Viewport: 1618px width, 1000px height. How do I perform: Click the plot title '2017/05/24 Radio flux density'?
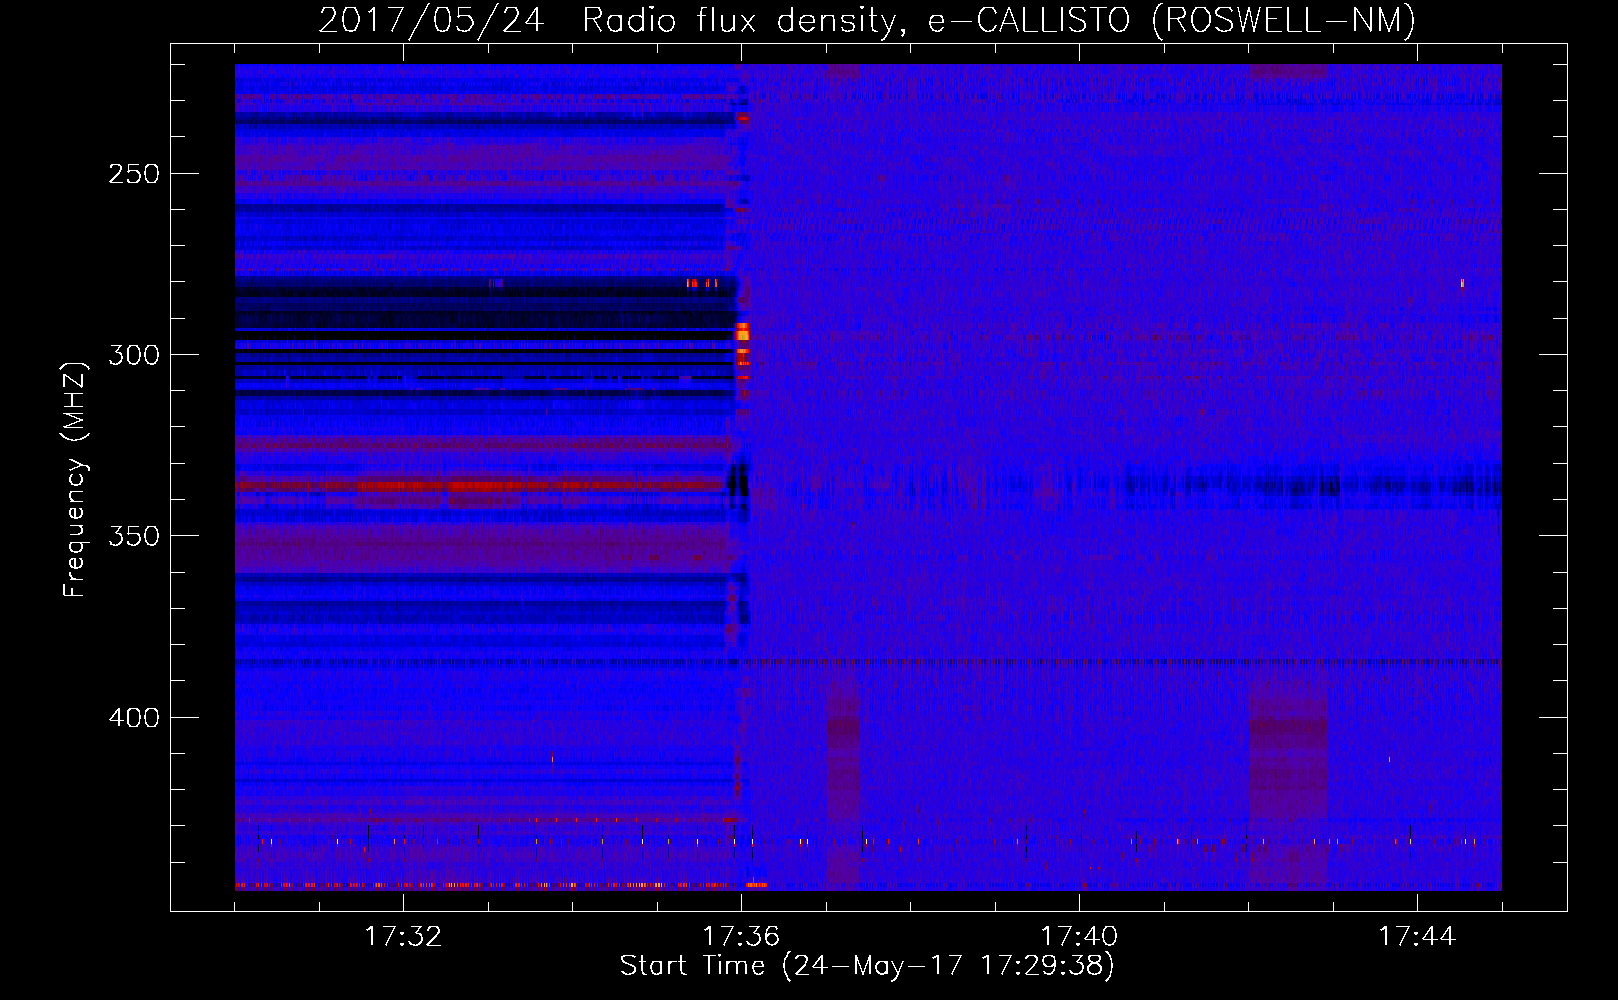click(x=867, y=20)
